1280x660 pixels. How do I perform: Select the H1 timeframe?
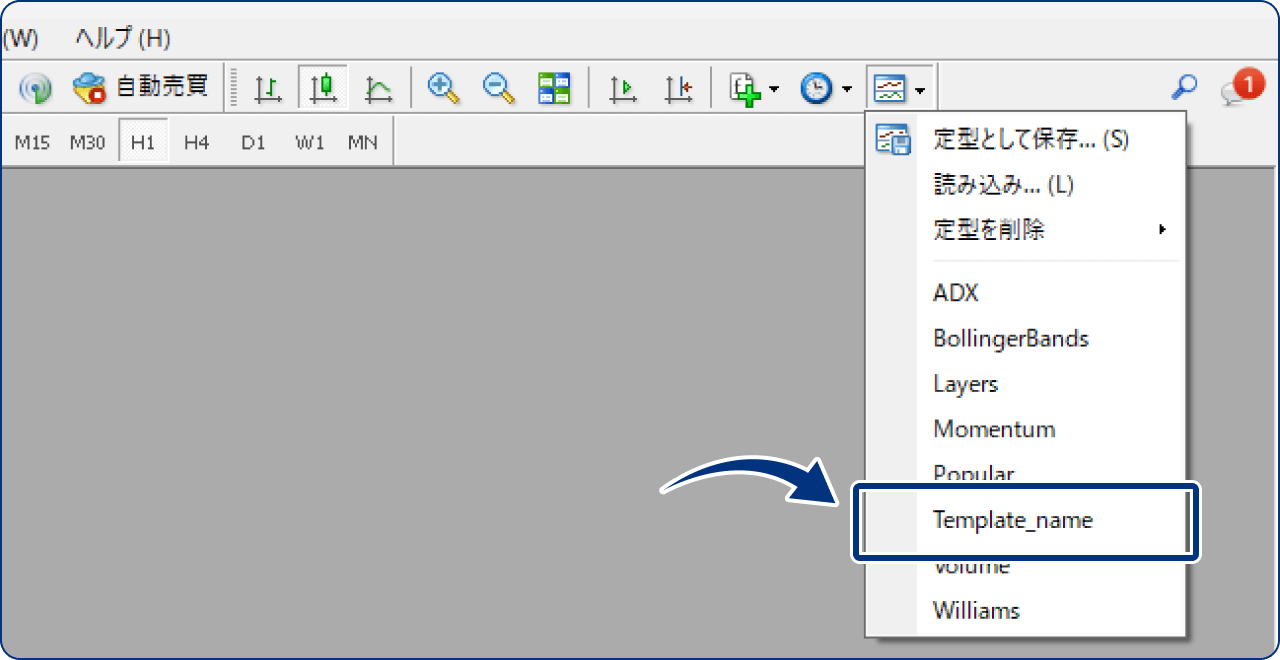point(143,142)
